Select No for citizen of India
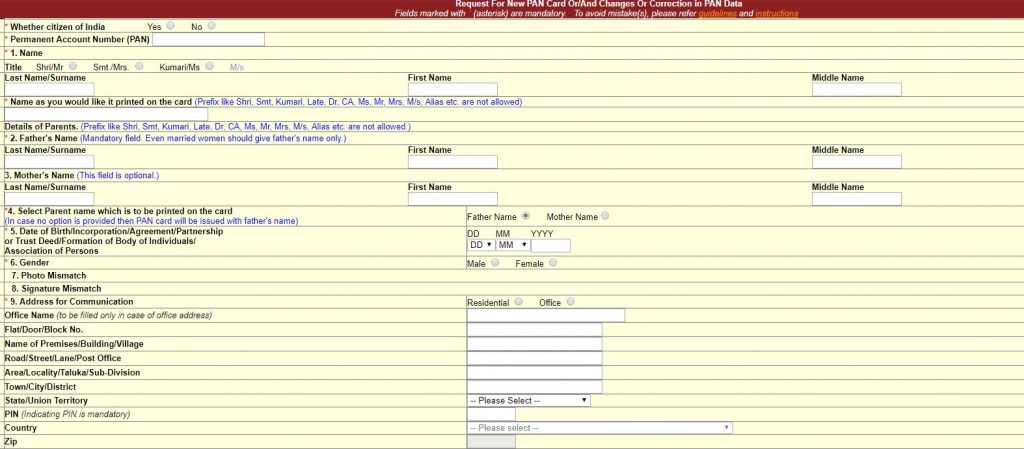 [211, 26]
